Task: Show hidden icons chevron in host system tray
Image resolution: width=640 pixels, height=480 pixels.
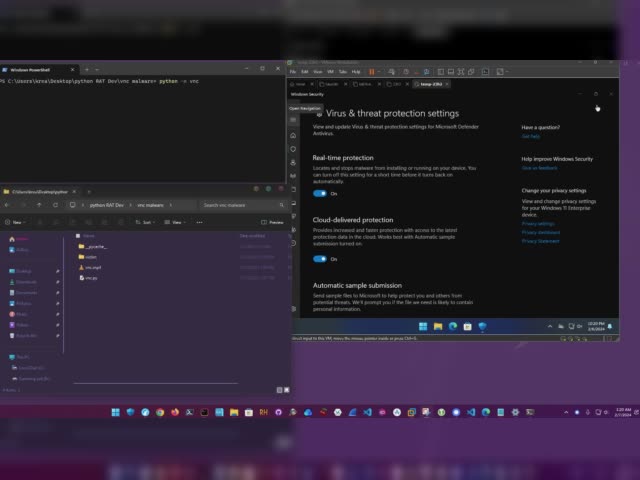Action: 566,412
